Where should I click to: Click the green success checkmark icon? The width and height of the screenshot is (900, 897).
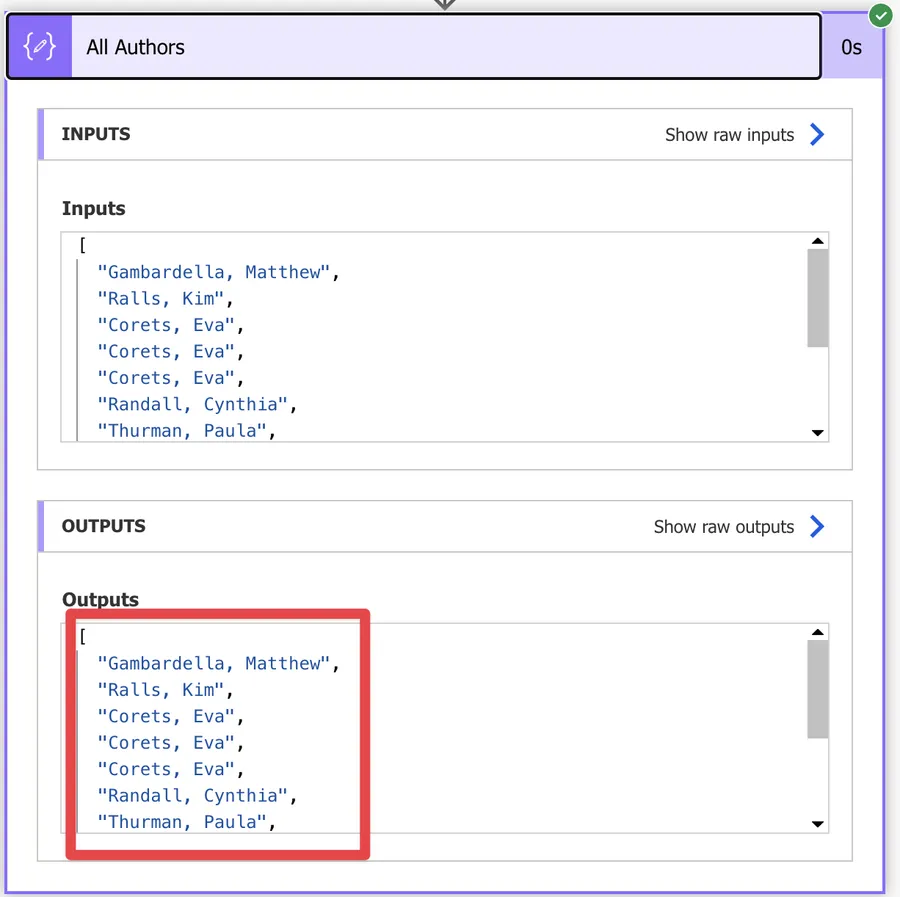tap(881, 15)
